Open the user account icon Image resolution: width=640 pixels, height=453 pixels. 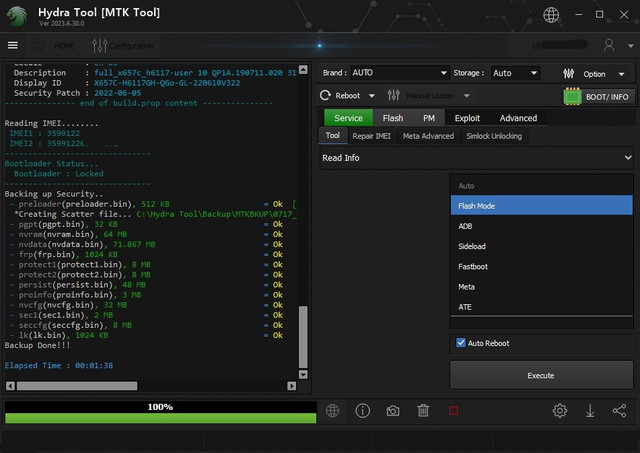609,45
